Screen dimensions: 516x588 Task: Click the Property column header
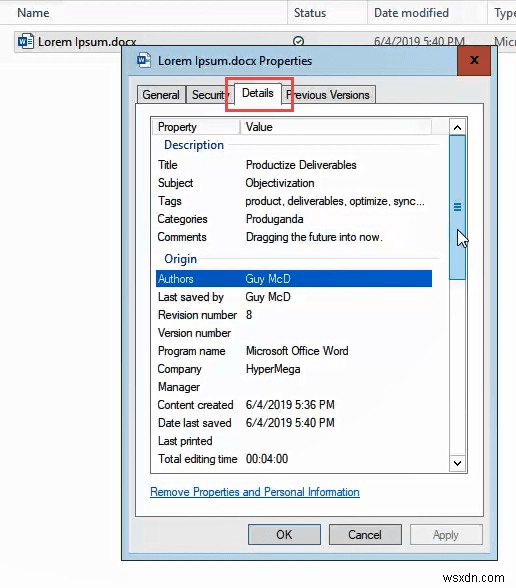[196, 127]
